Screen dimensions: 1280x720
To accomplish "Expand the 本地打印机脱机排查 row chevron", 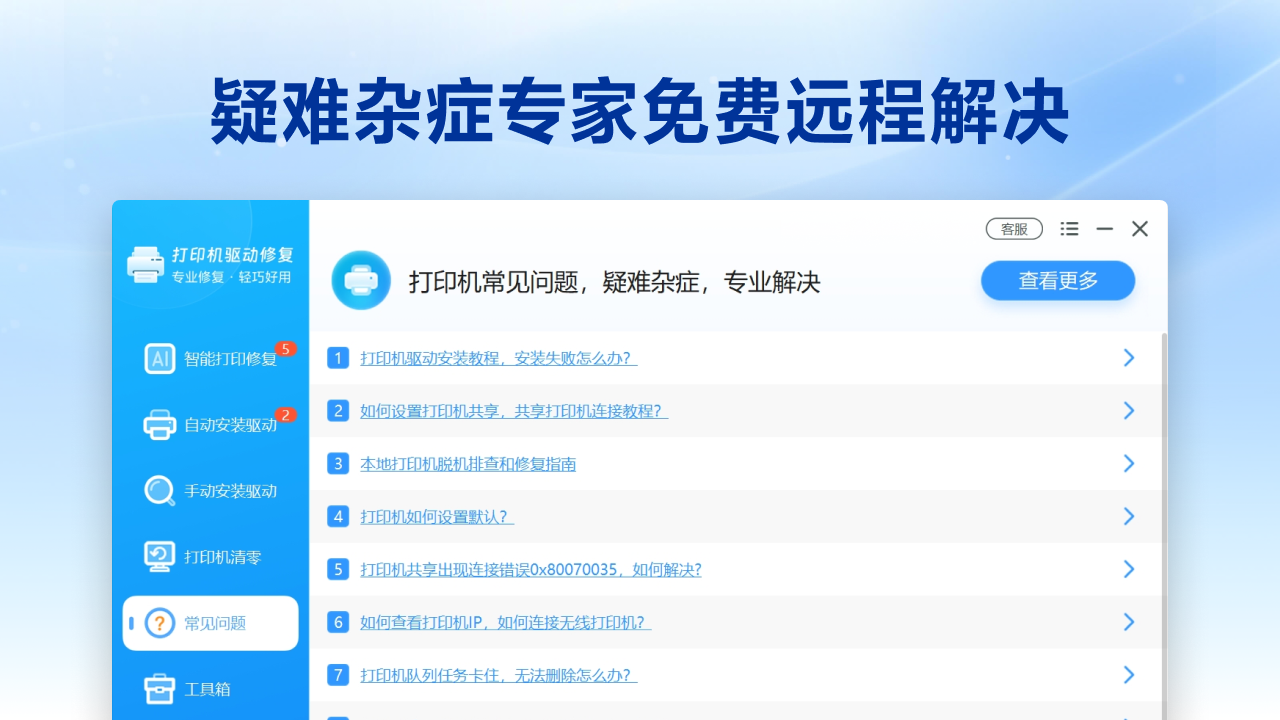I will point(1129,463).
